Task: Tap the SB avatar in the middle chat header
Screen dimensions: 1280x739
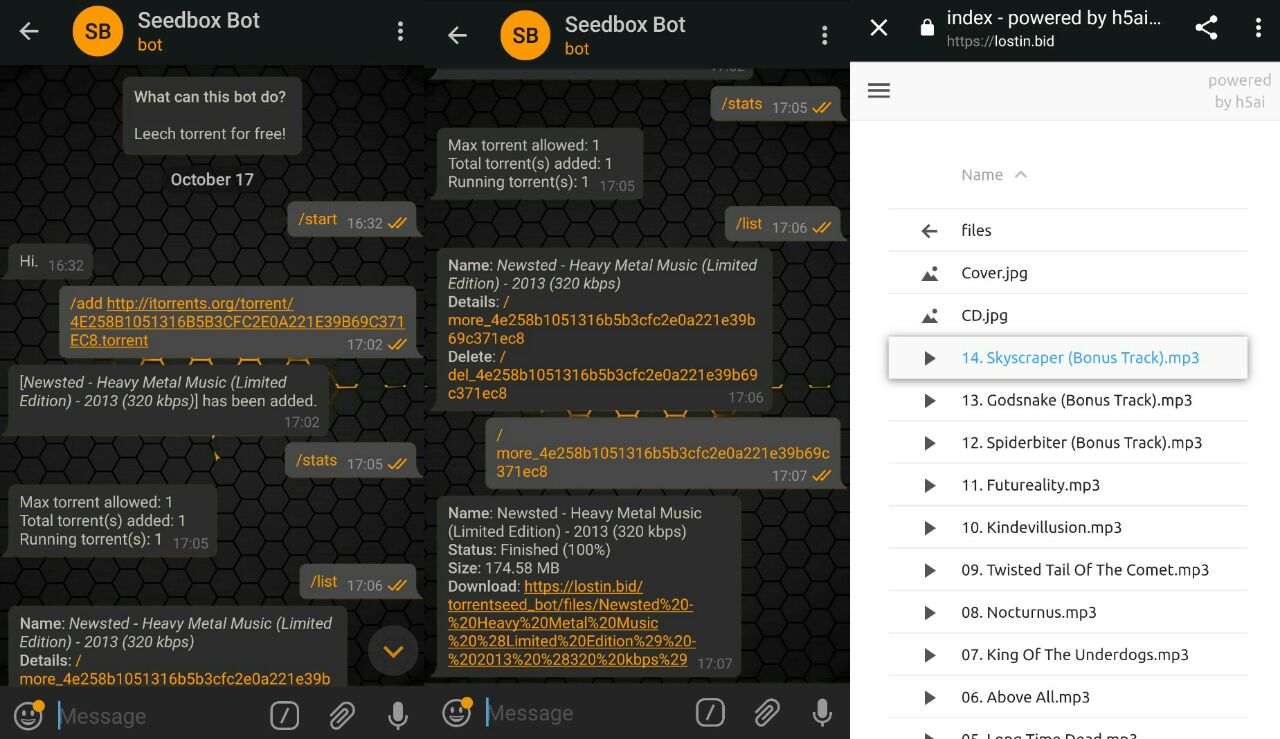Action: click(x=525, y=35)
